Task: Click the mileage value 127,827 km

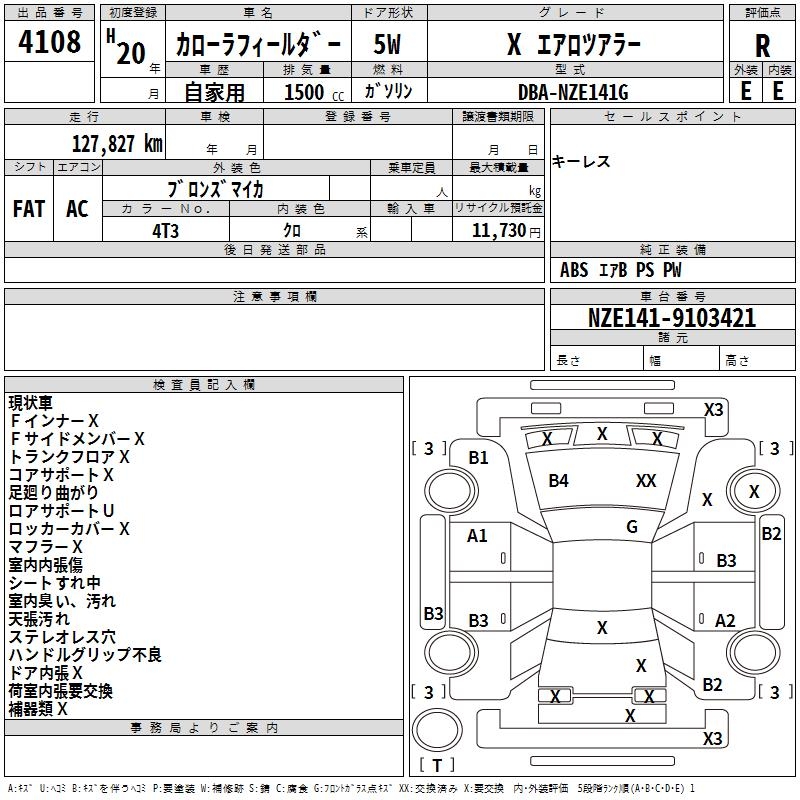Action: [117, 144]
